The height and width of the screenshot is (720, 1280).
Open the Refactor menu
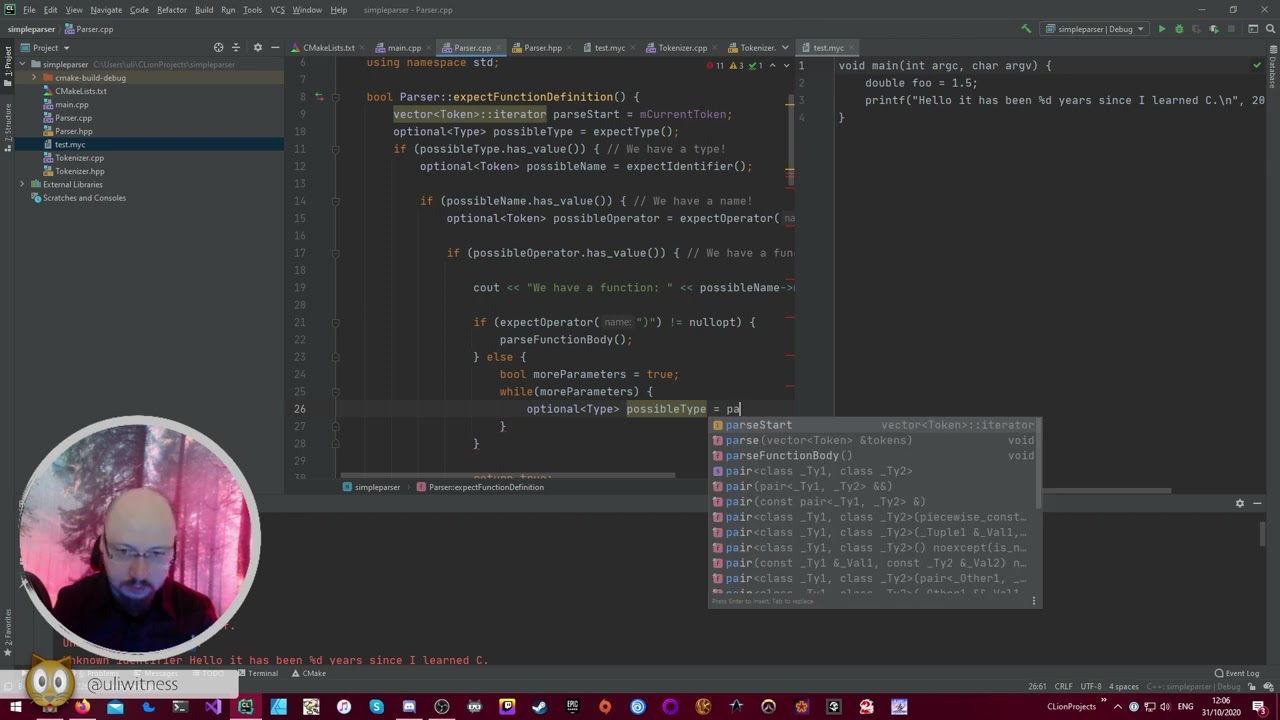click(171, 10)
